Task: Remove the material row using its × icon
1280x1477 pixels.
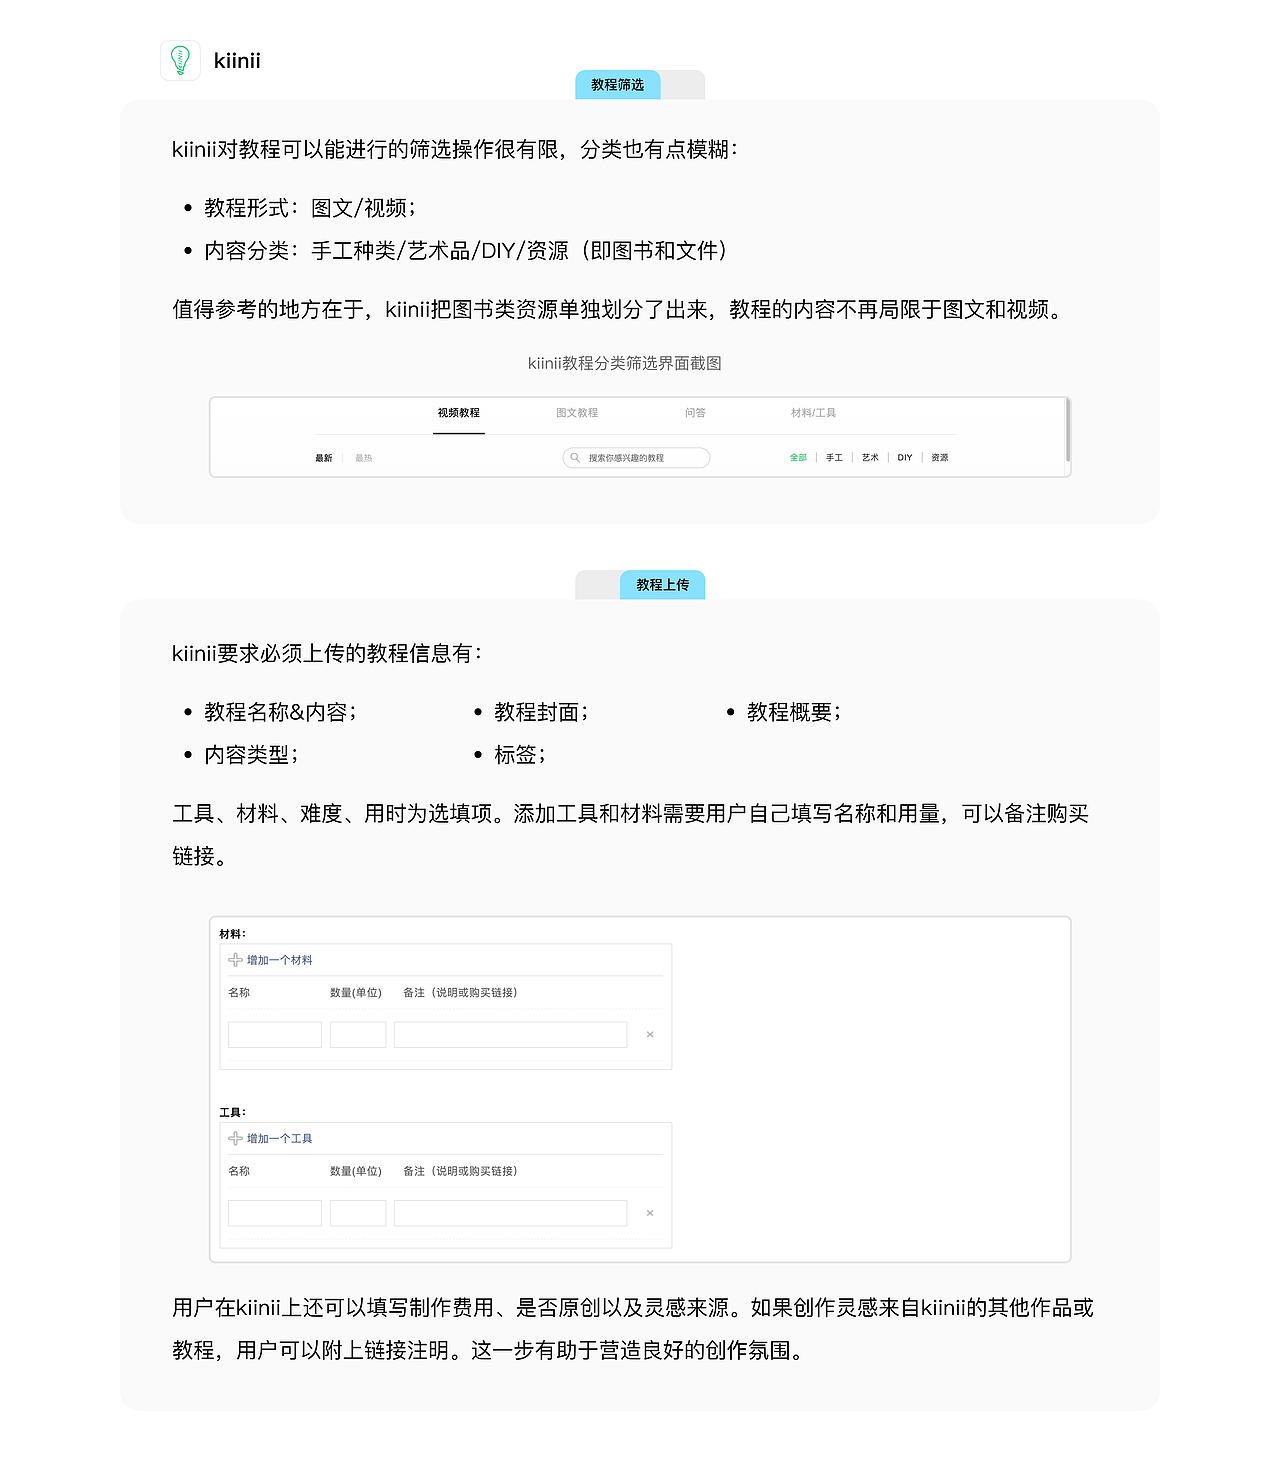Action: tap(650, 1034)
